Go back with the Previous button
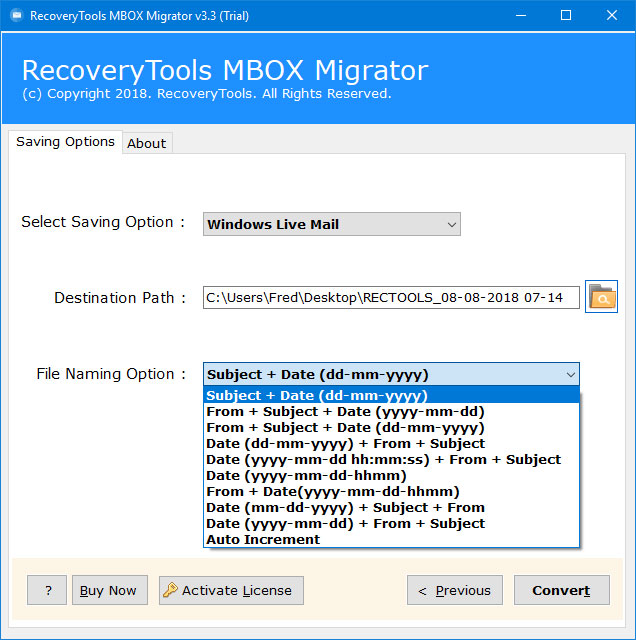Viewport: 636px width, 640px height. 455,590
